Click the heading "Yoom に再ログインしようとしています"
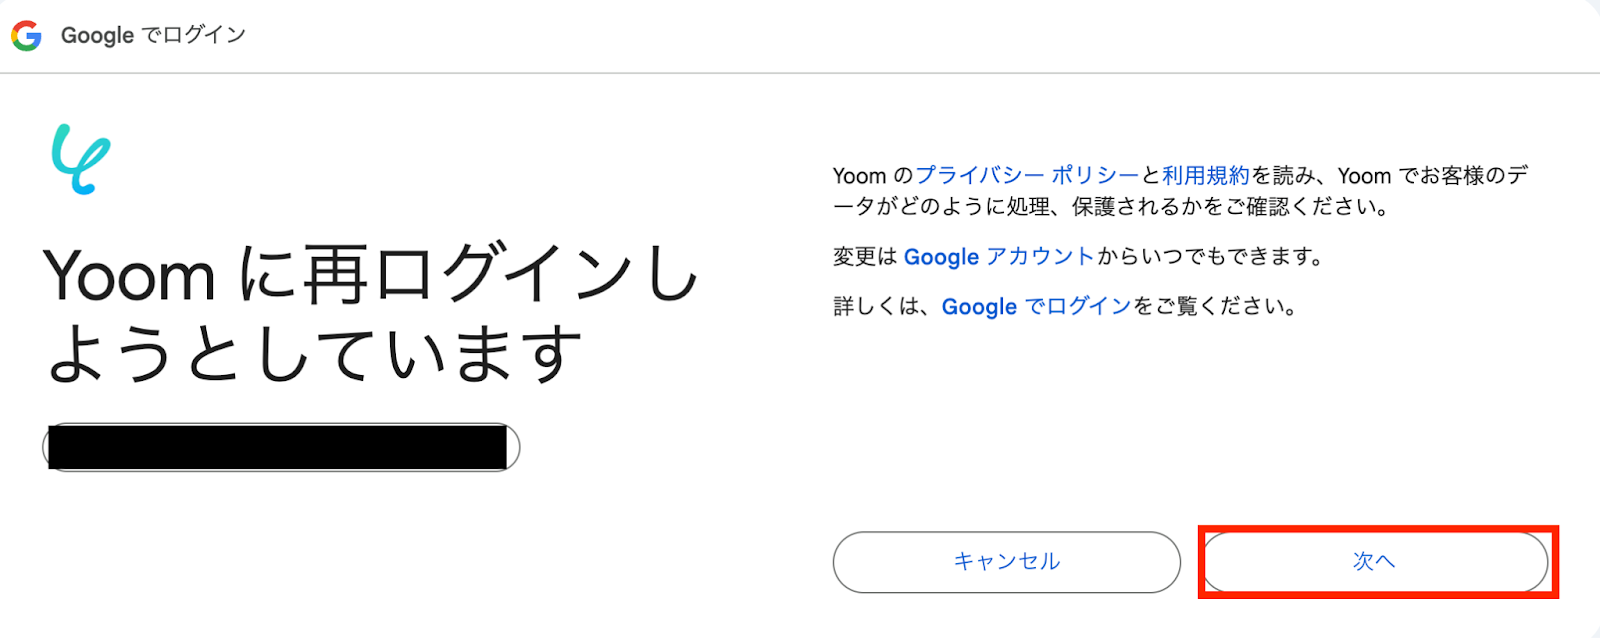Image resolution: width=1600 pixels, height=638 pixels. point(370,314)
